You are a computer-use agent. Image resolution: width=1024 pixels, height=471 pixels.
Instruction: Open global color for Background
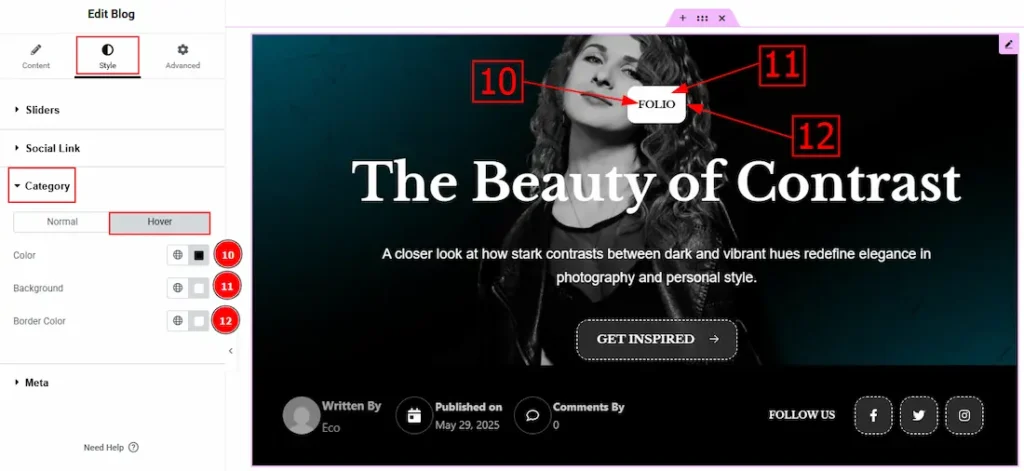(x=178, y=288)
